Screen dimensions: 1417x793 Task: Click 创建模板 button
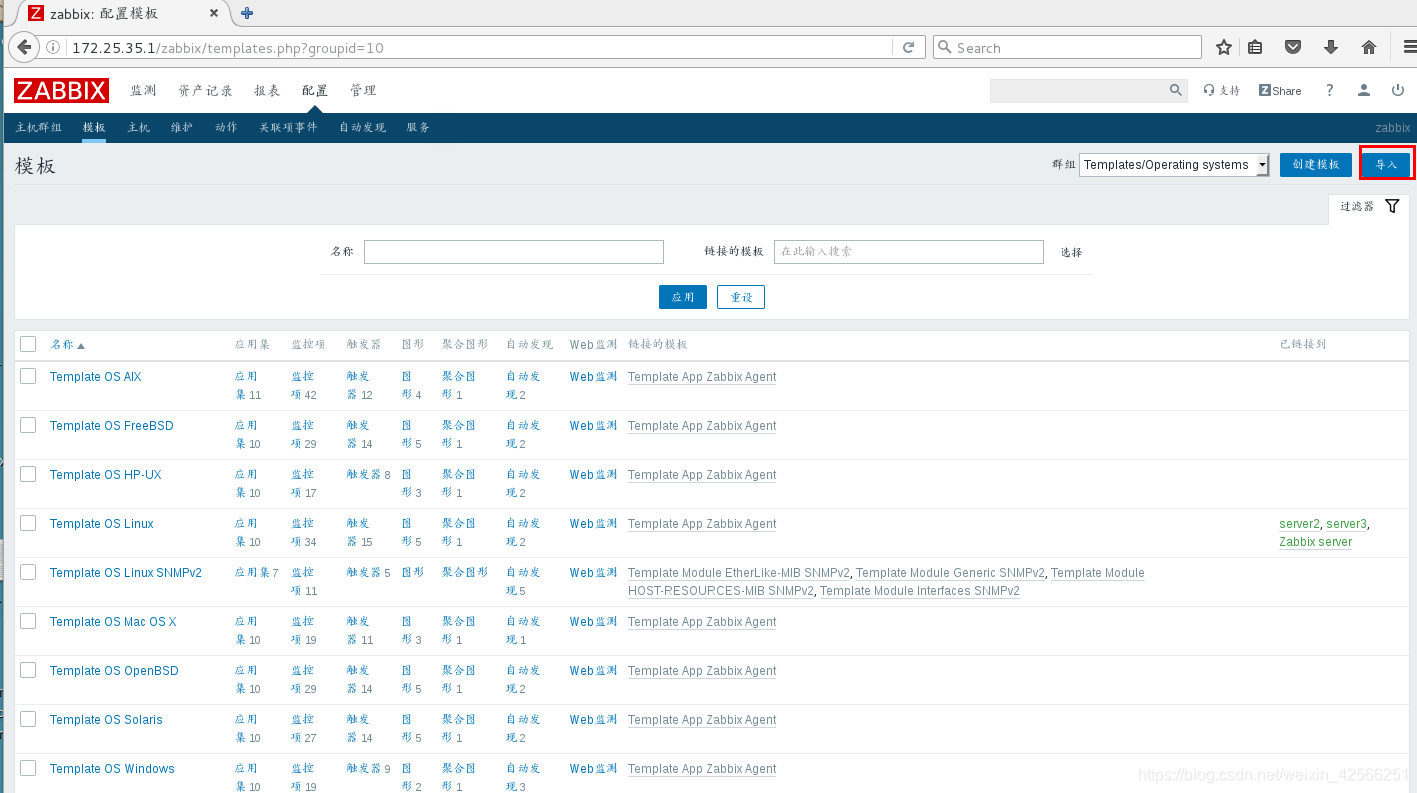(1316, 165)
